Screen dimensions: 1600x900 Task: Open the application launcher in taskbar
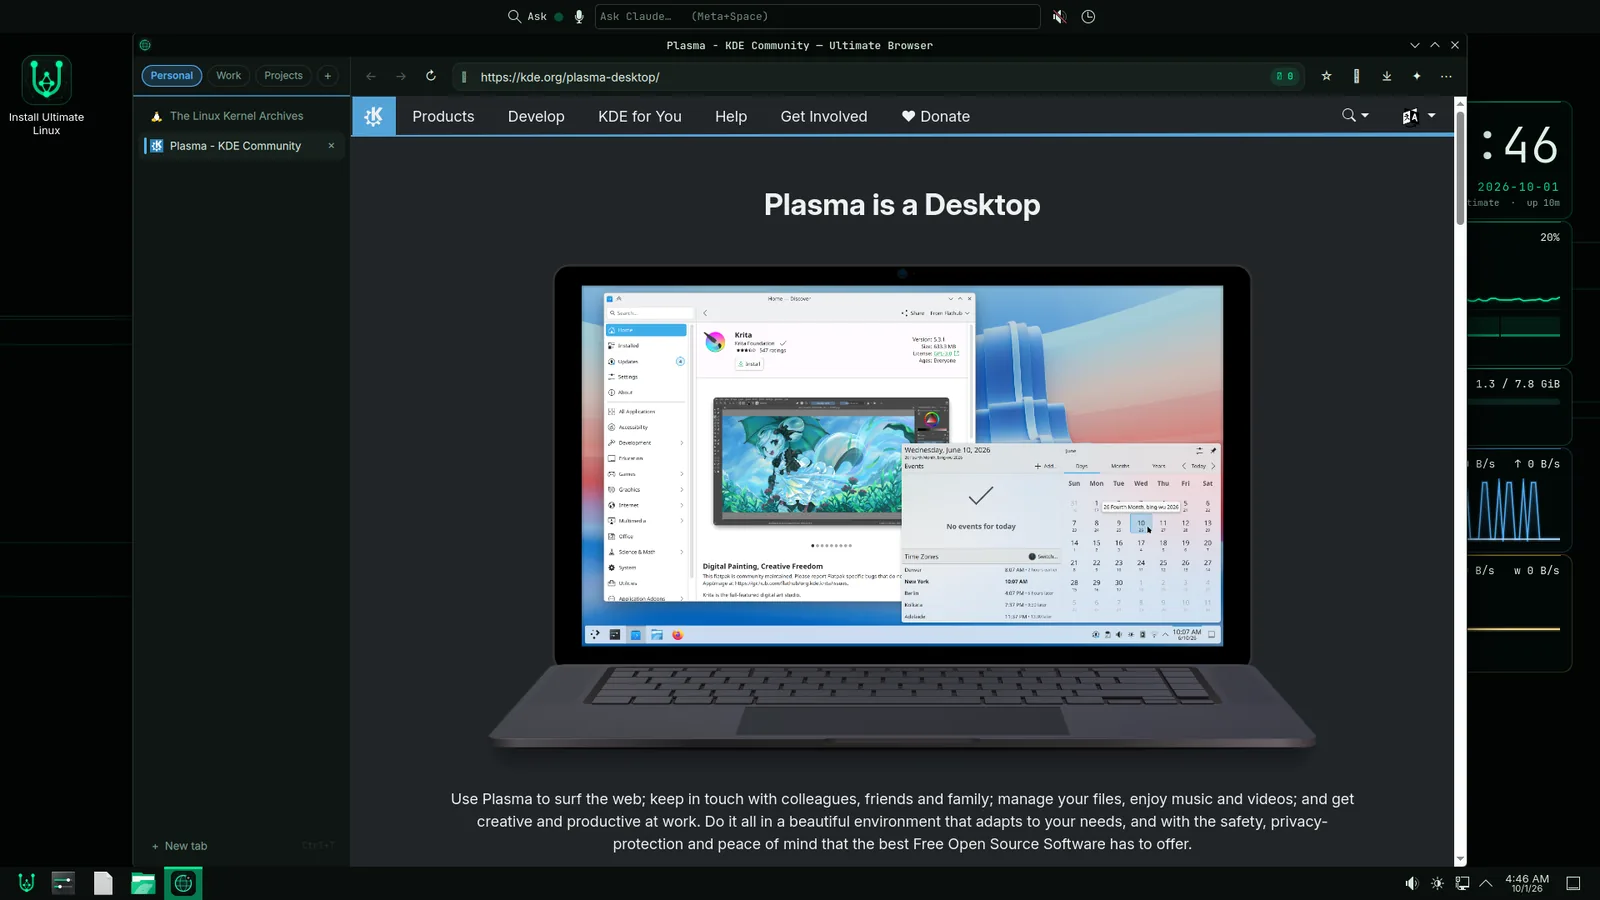click(27, 883)
